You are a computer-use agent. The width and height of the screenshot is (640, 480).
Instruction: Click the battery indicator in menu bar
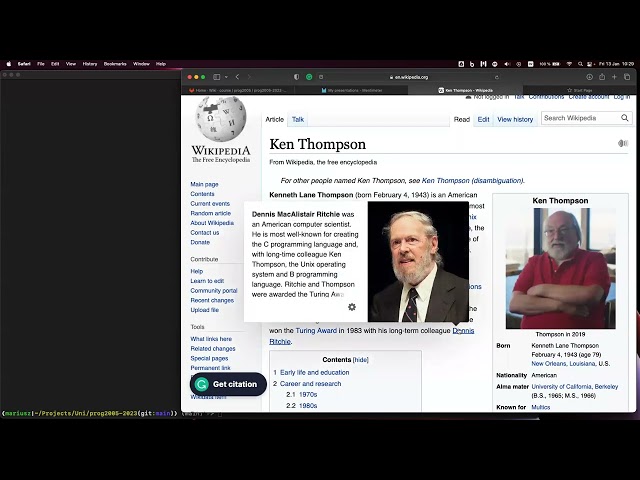tap(550, 64)
